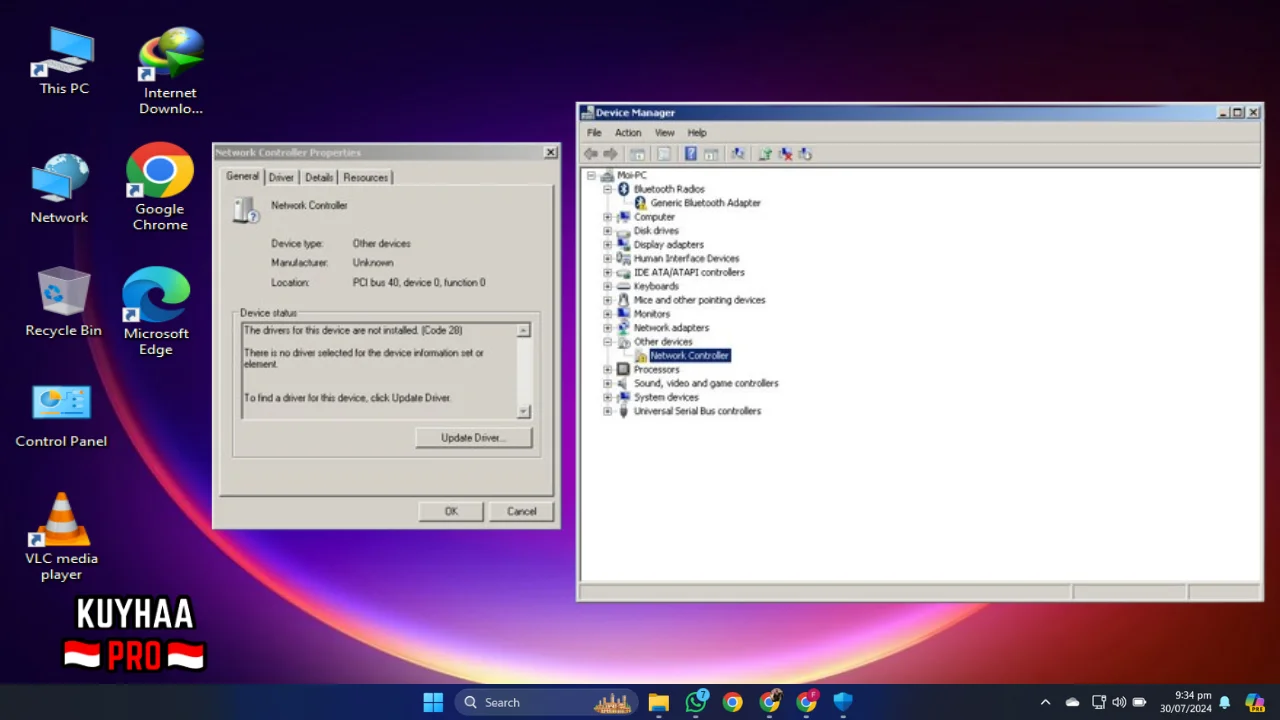Open This PC desktop icon
This screenshot has height=720, width=1280.
click(64, 62)
